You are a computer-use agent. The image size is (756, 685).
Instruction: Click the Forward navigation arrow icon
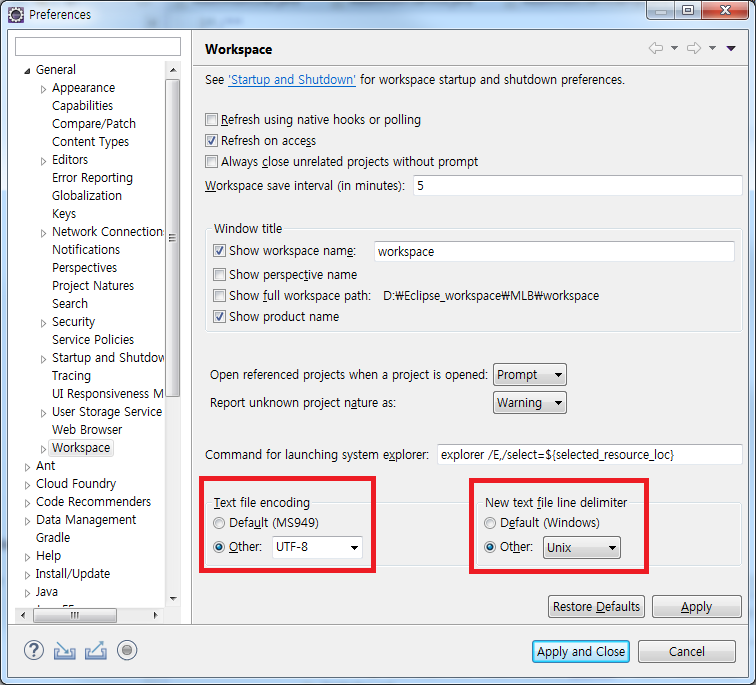tap(694, 48)
